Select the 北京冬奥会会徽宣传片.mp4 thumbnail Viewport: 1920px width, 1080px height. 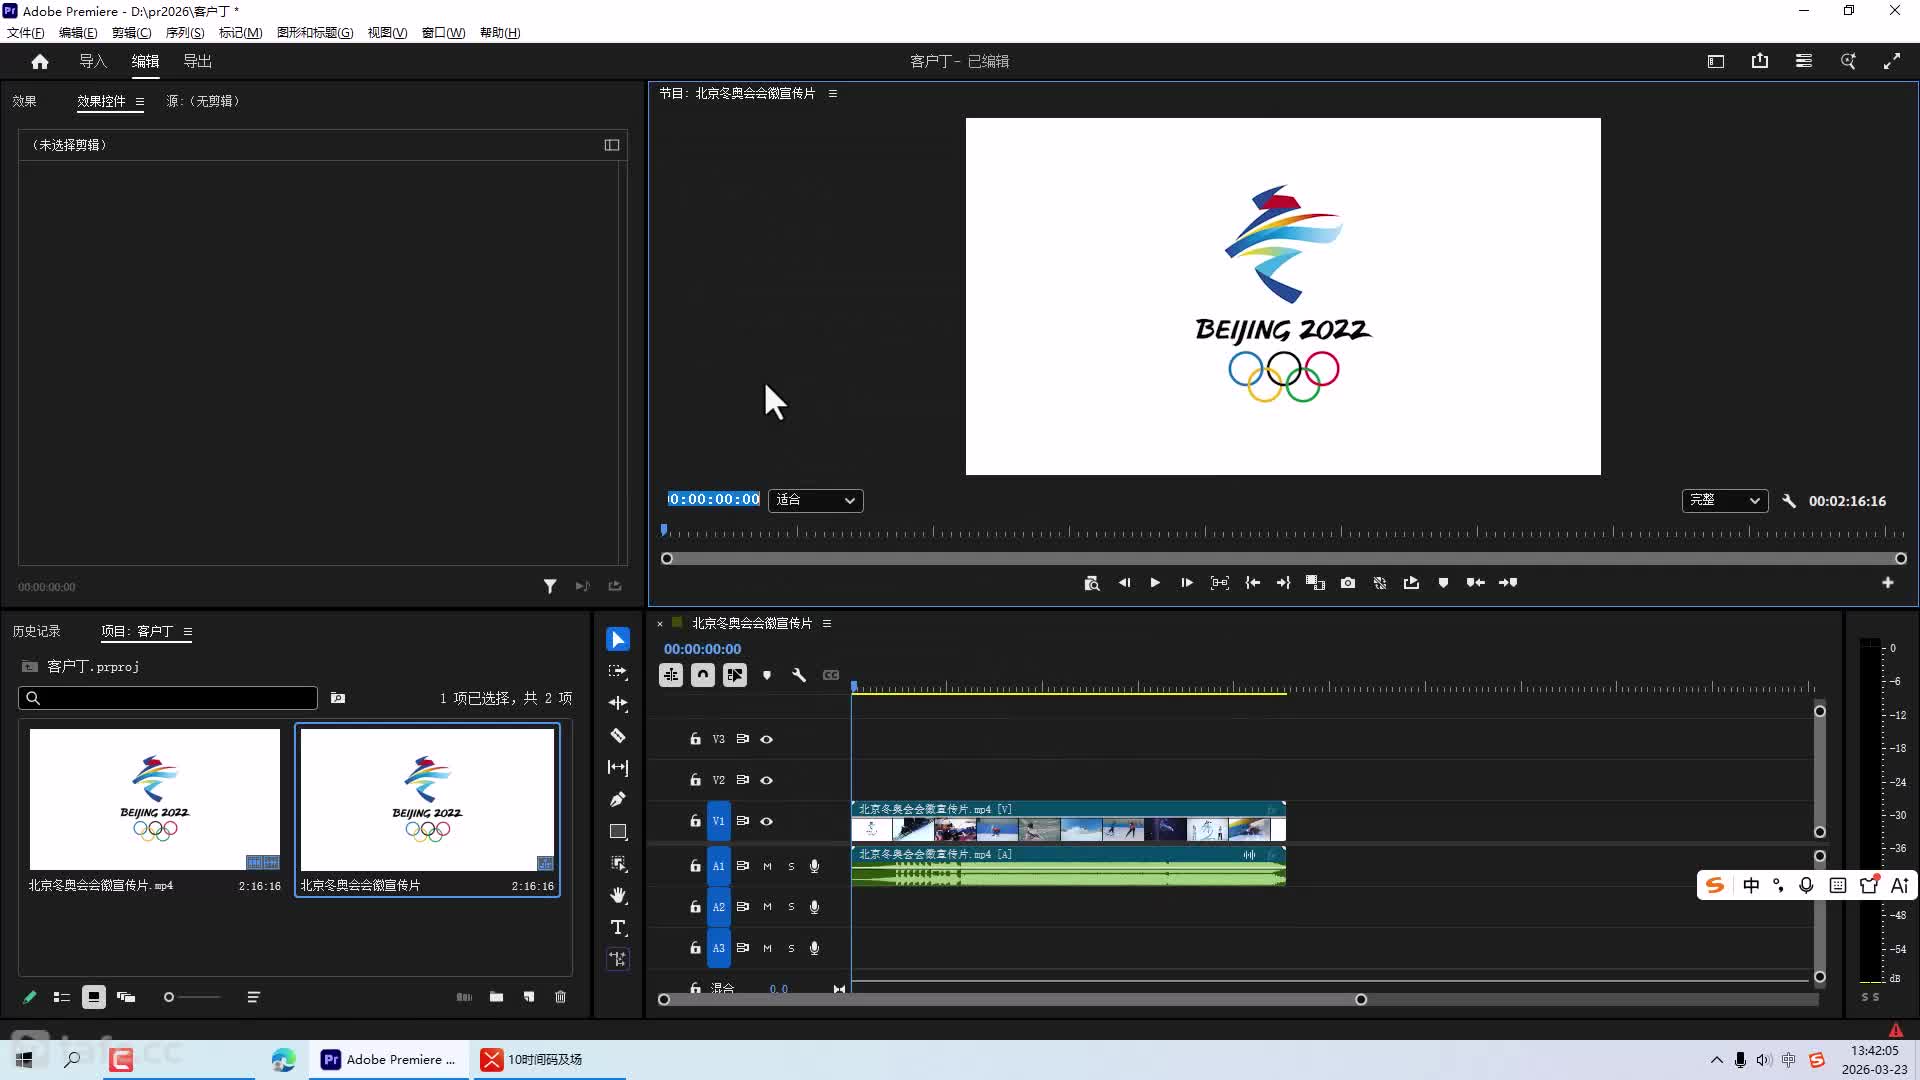pyautogui.click(x=155, y=800)
